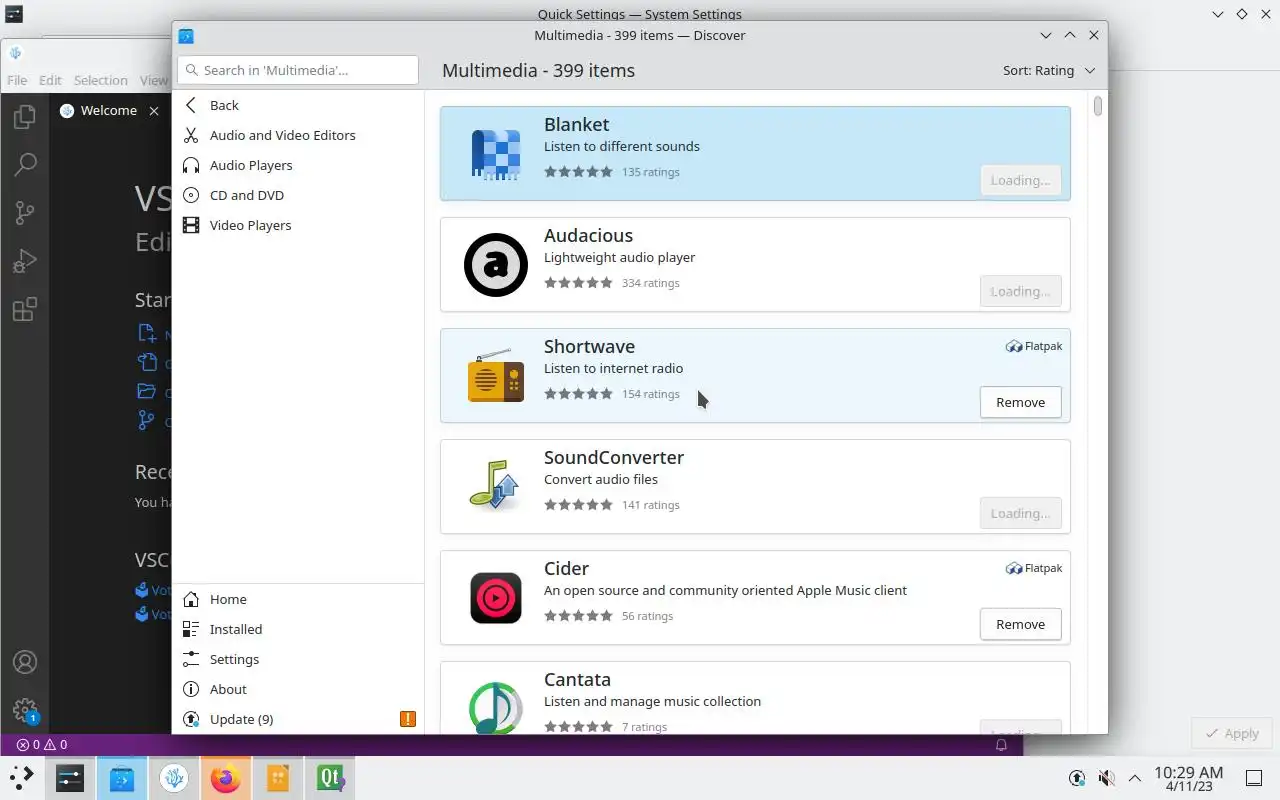This screenshot has width=1280, height=800.
Task: Click the SoundConverter Loading button
Action: [1020, 513]
